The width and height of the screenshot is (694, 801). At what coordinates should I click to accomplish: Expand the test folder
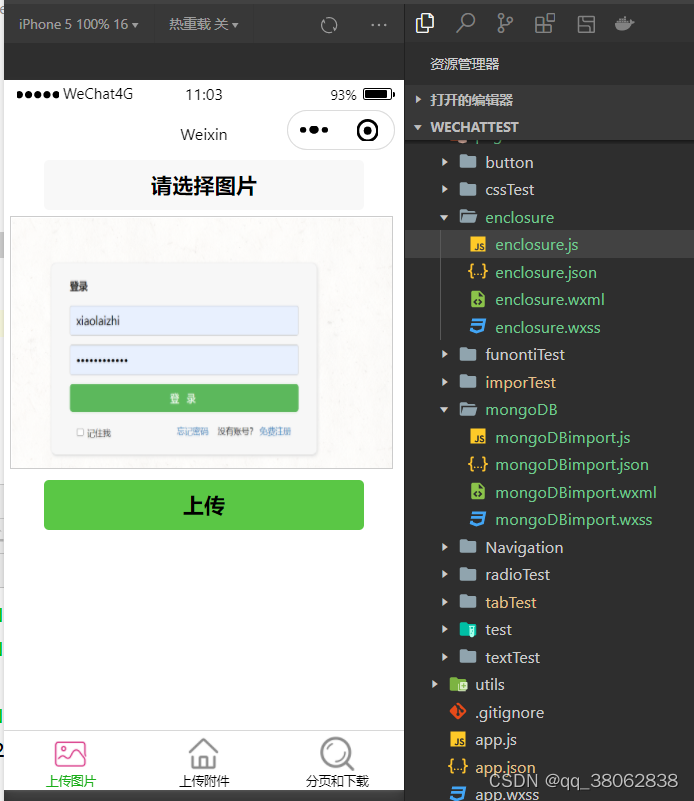tap(549, 629)
